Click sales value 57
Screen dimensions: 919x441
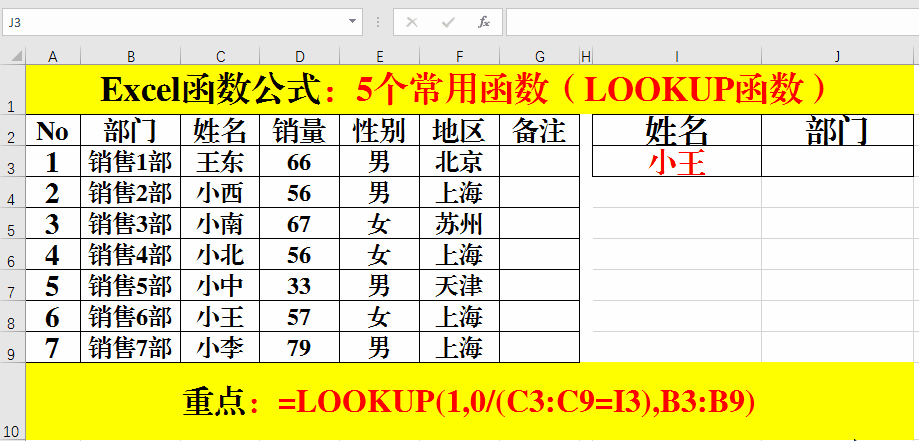(299, 317)
